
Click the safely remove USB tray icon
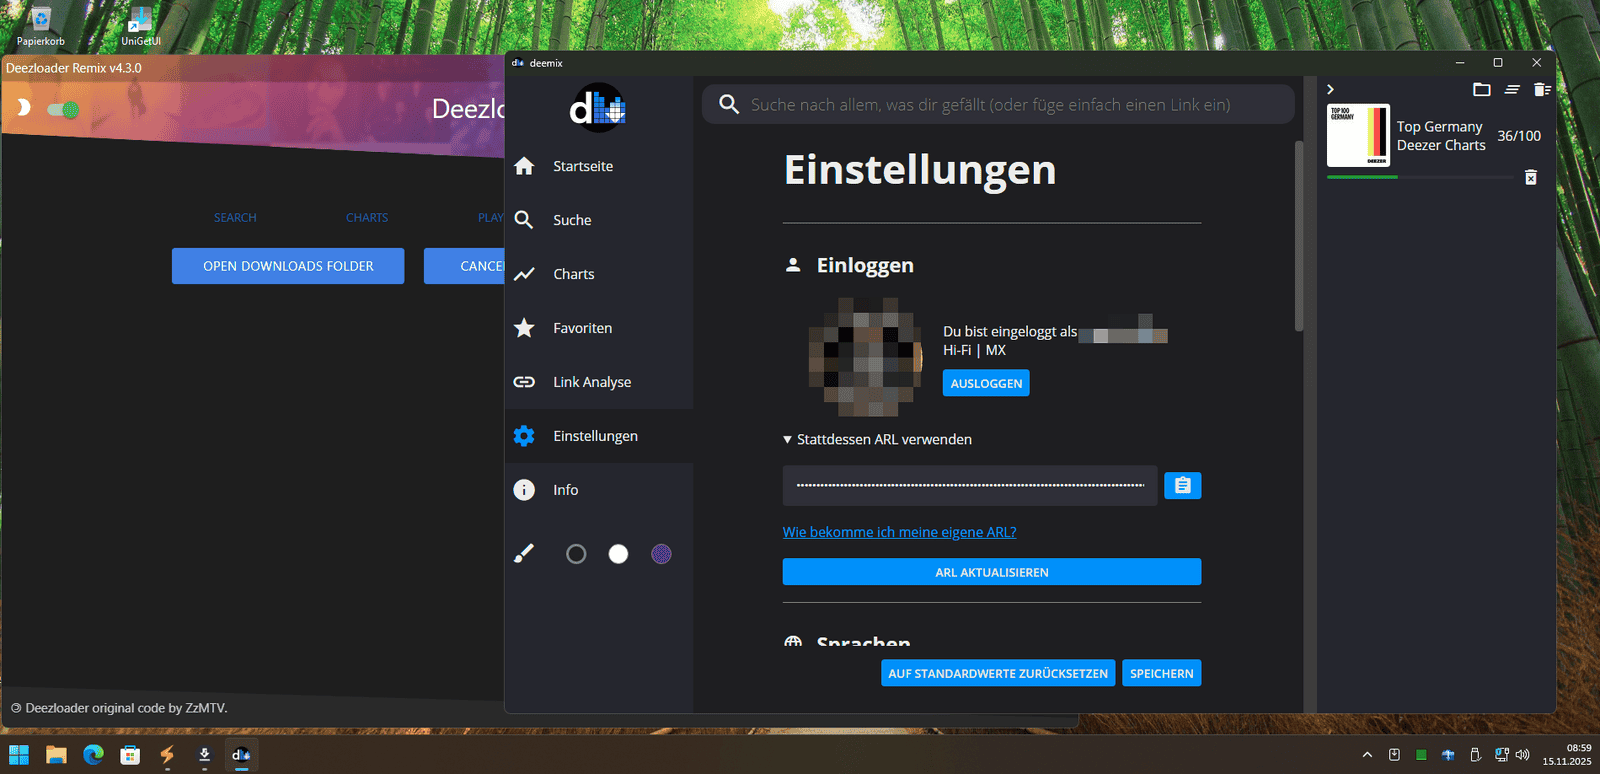point(1475,755)
